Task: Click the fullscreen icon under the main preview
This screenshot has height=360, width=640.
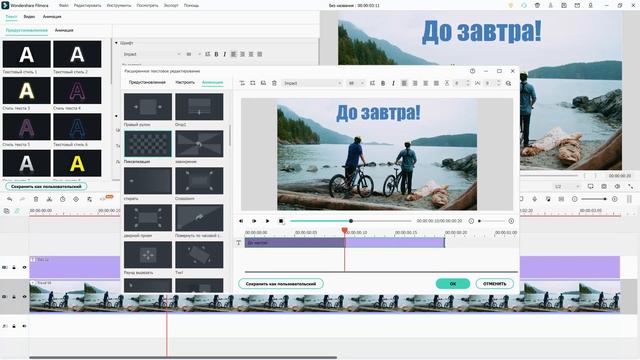Action: point(631,187)
